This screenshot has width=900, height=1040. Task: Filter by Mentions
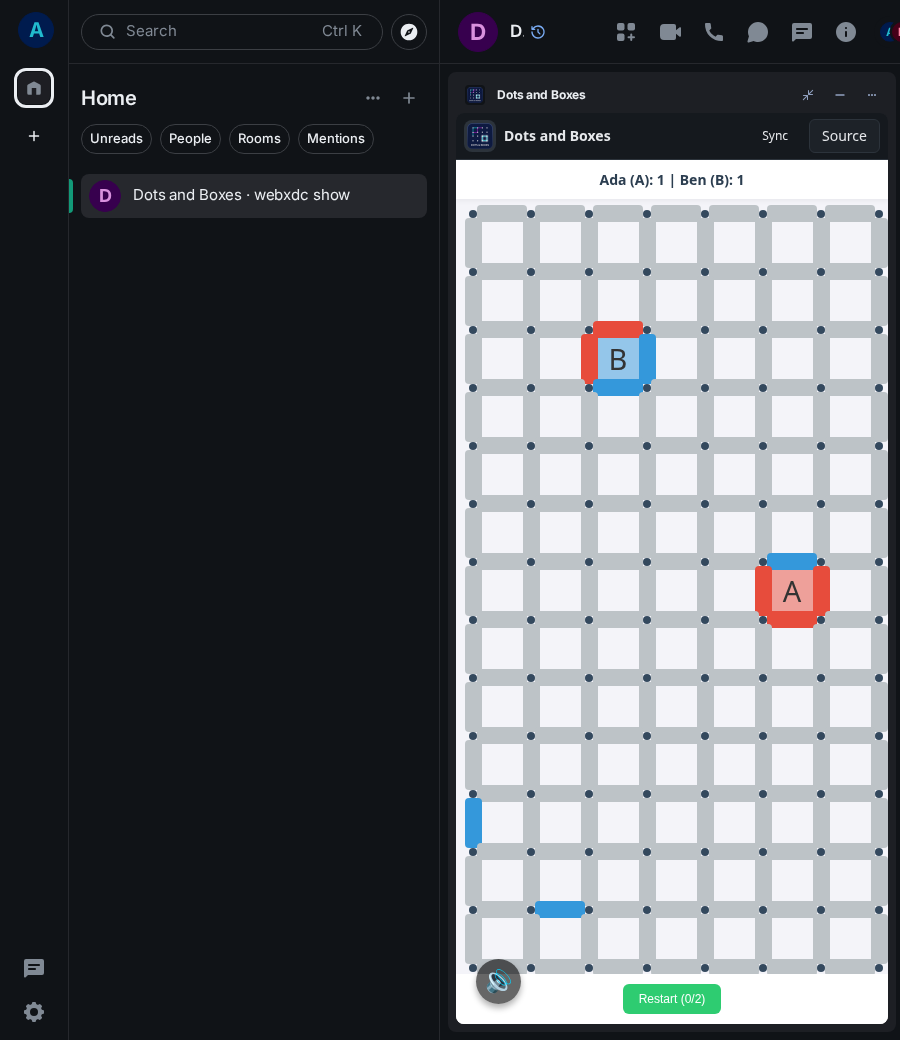click(336, 139)
